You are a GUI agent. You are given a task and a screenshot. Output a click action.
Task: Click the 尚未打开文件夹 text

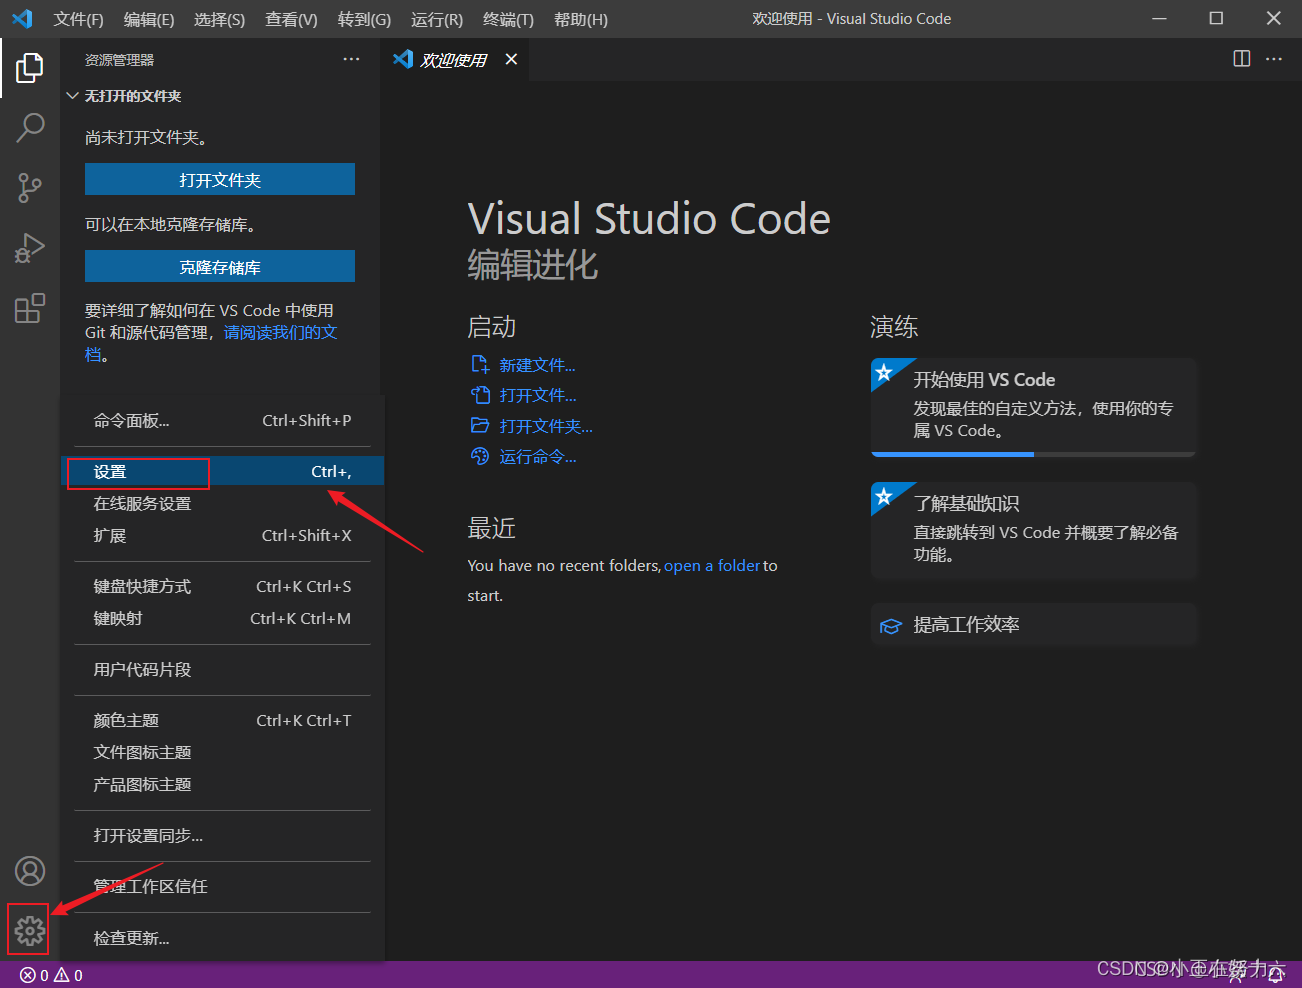146,138
